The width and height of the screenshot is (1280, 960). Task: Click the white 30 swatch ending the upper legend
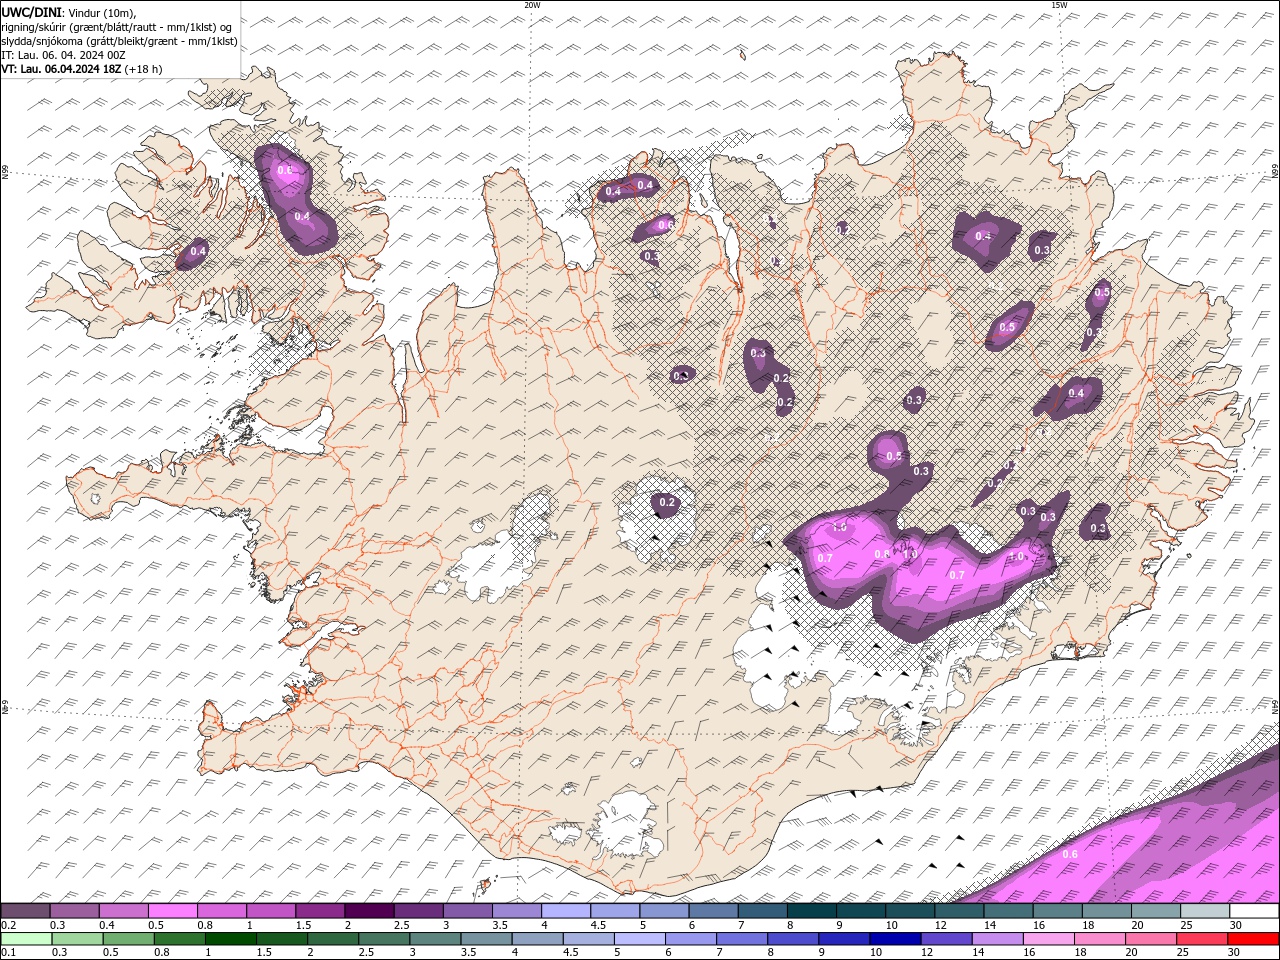click(x=1254, y=911)
